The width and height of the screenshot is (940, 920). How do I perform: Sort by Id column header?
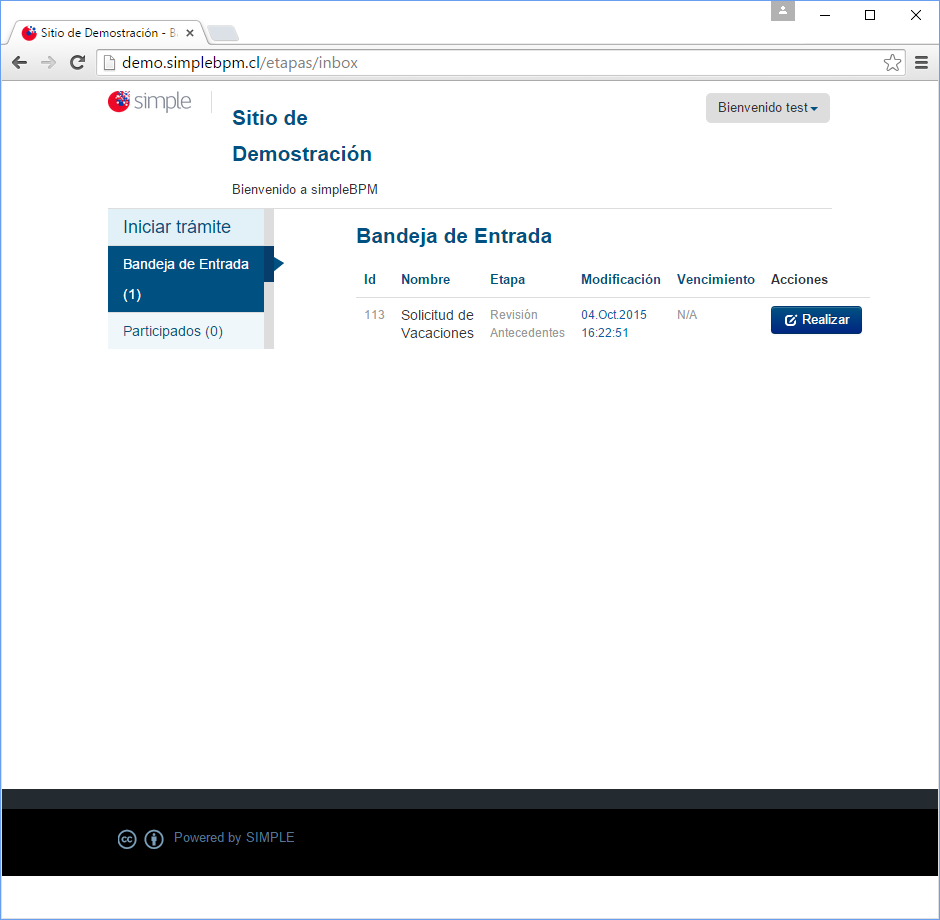370,279
